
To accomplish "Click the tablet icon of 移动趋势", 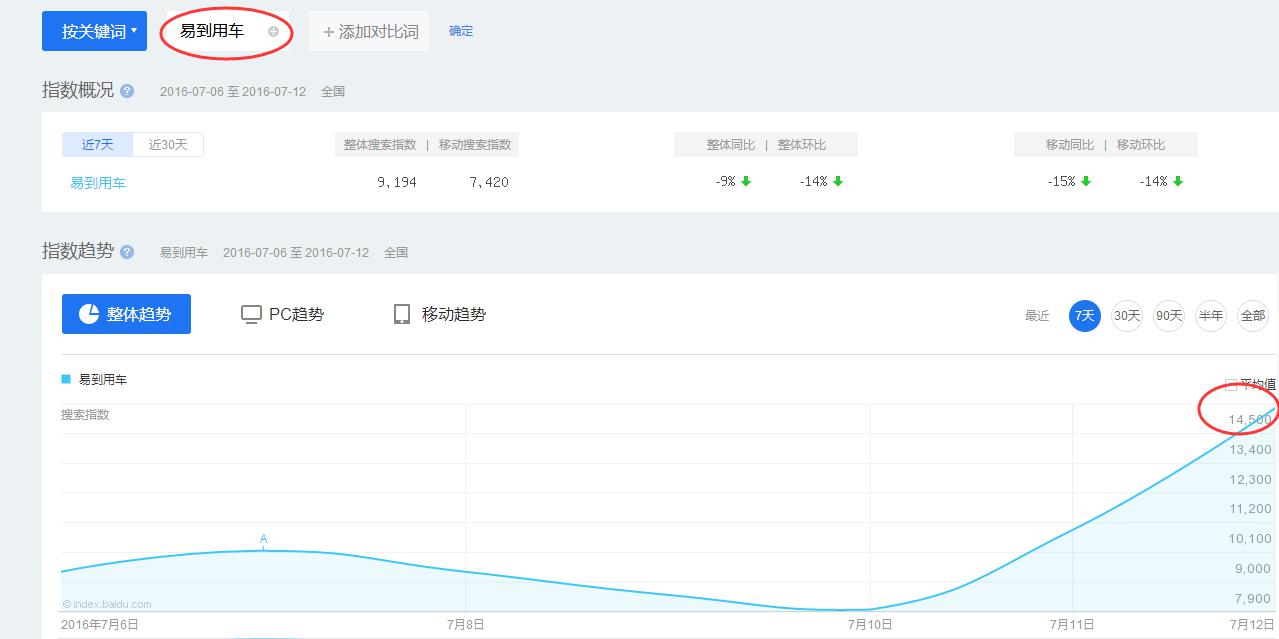I will click(402, 314).
